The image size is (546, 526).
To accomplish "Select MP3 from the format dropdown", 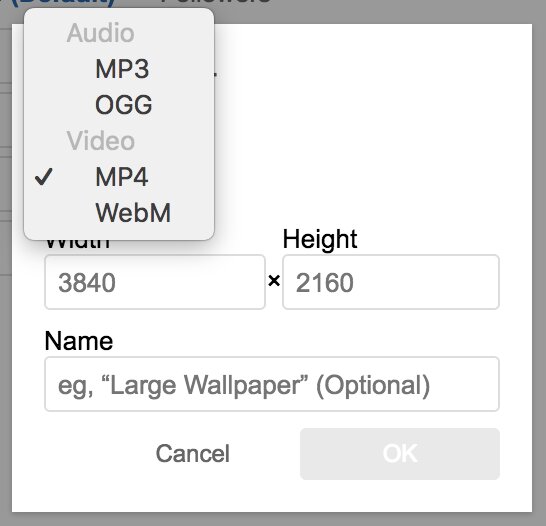I will point(119,69).
